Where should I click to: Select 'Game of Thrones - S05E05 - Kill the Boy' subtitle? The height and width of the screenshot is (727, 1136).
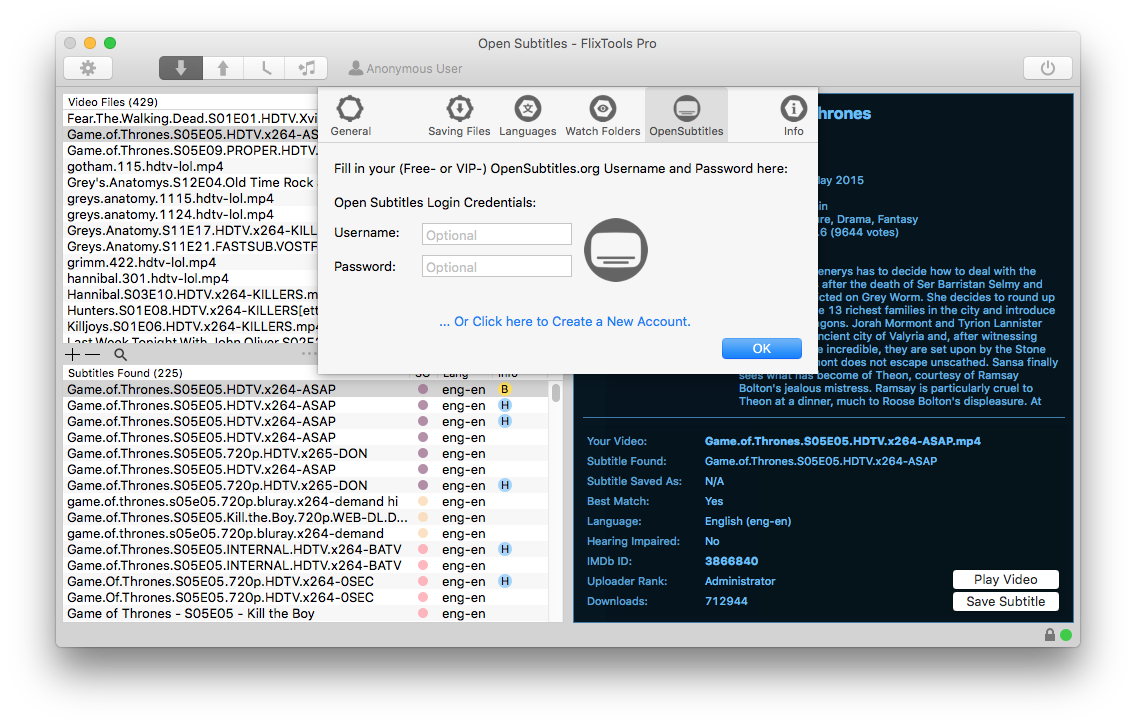pos(306,612)
